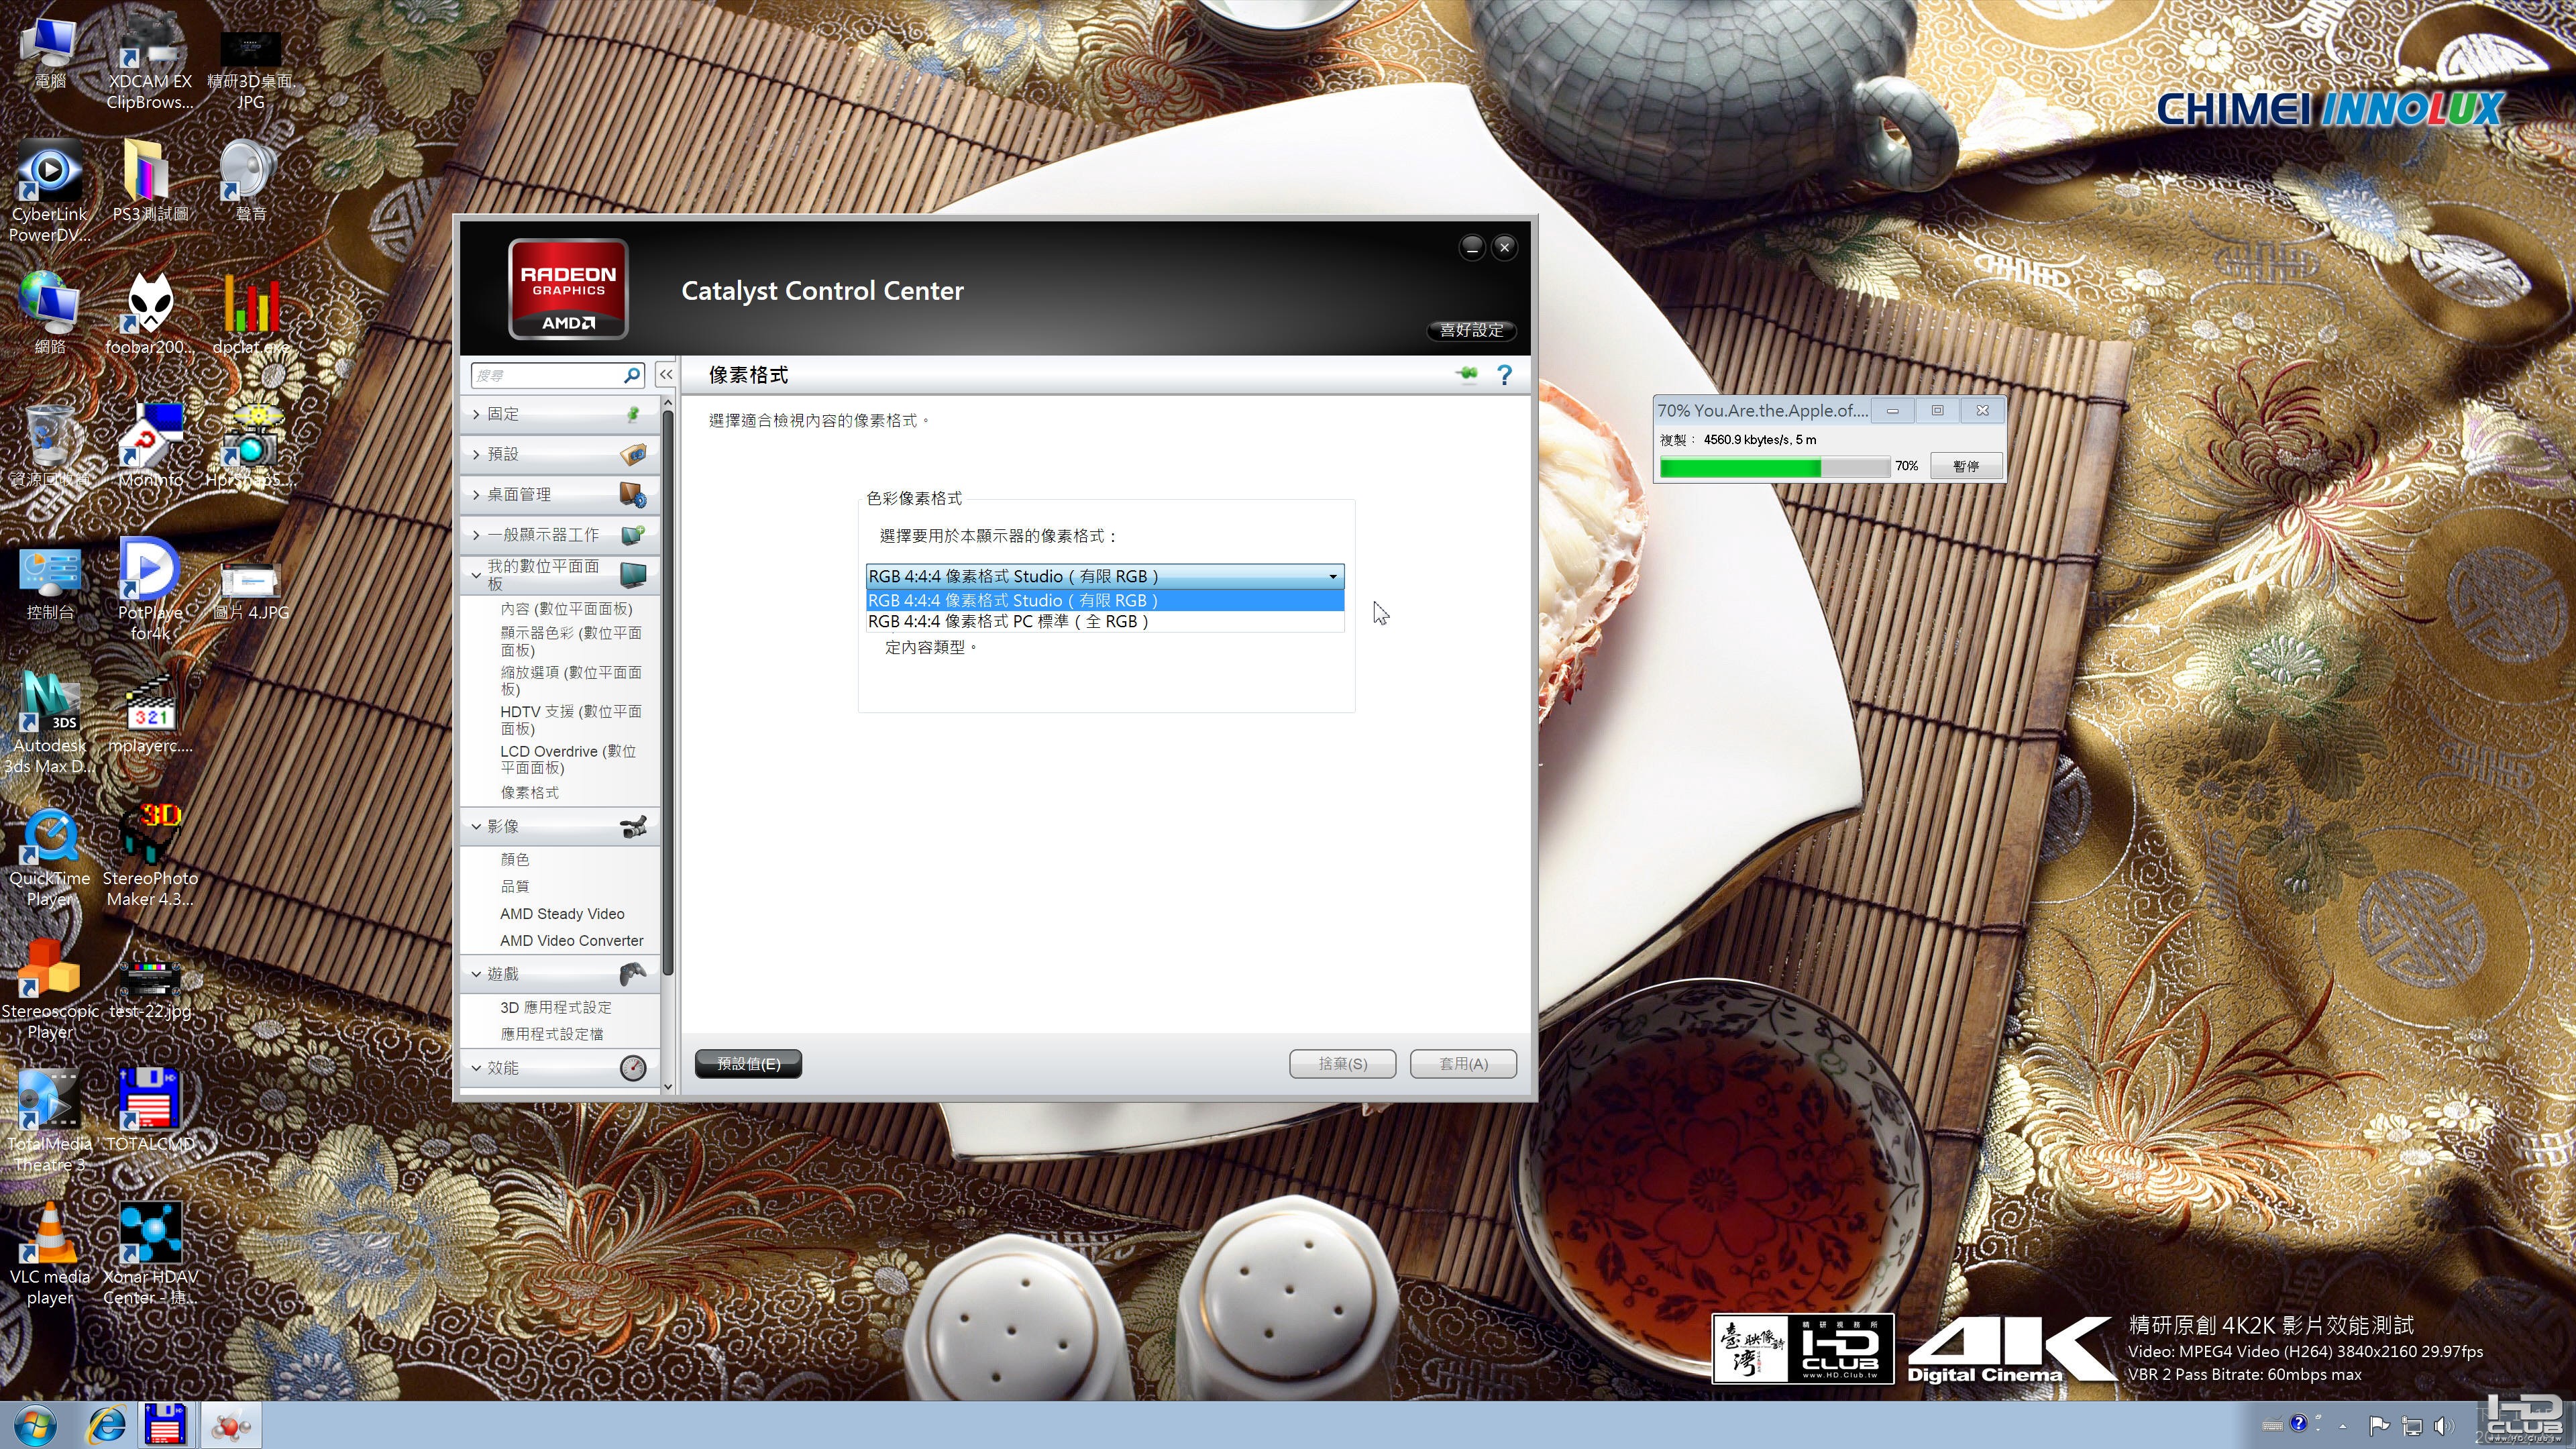Open the pixel format combo box arrow

(1332, 576)
